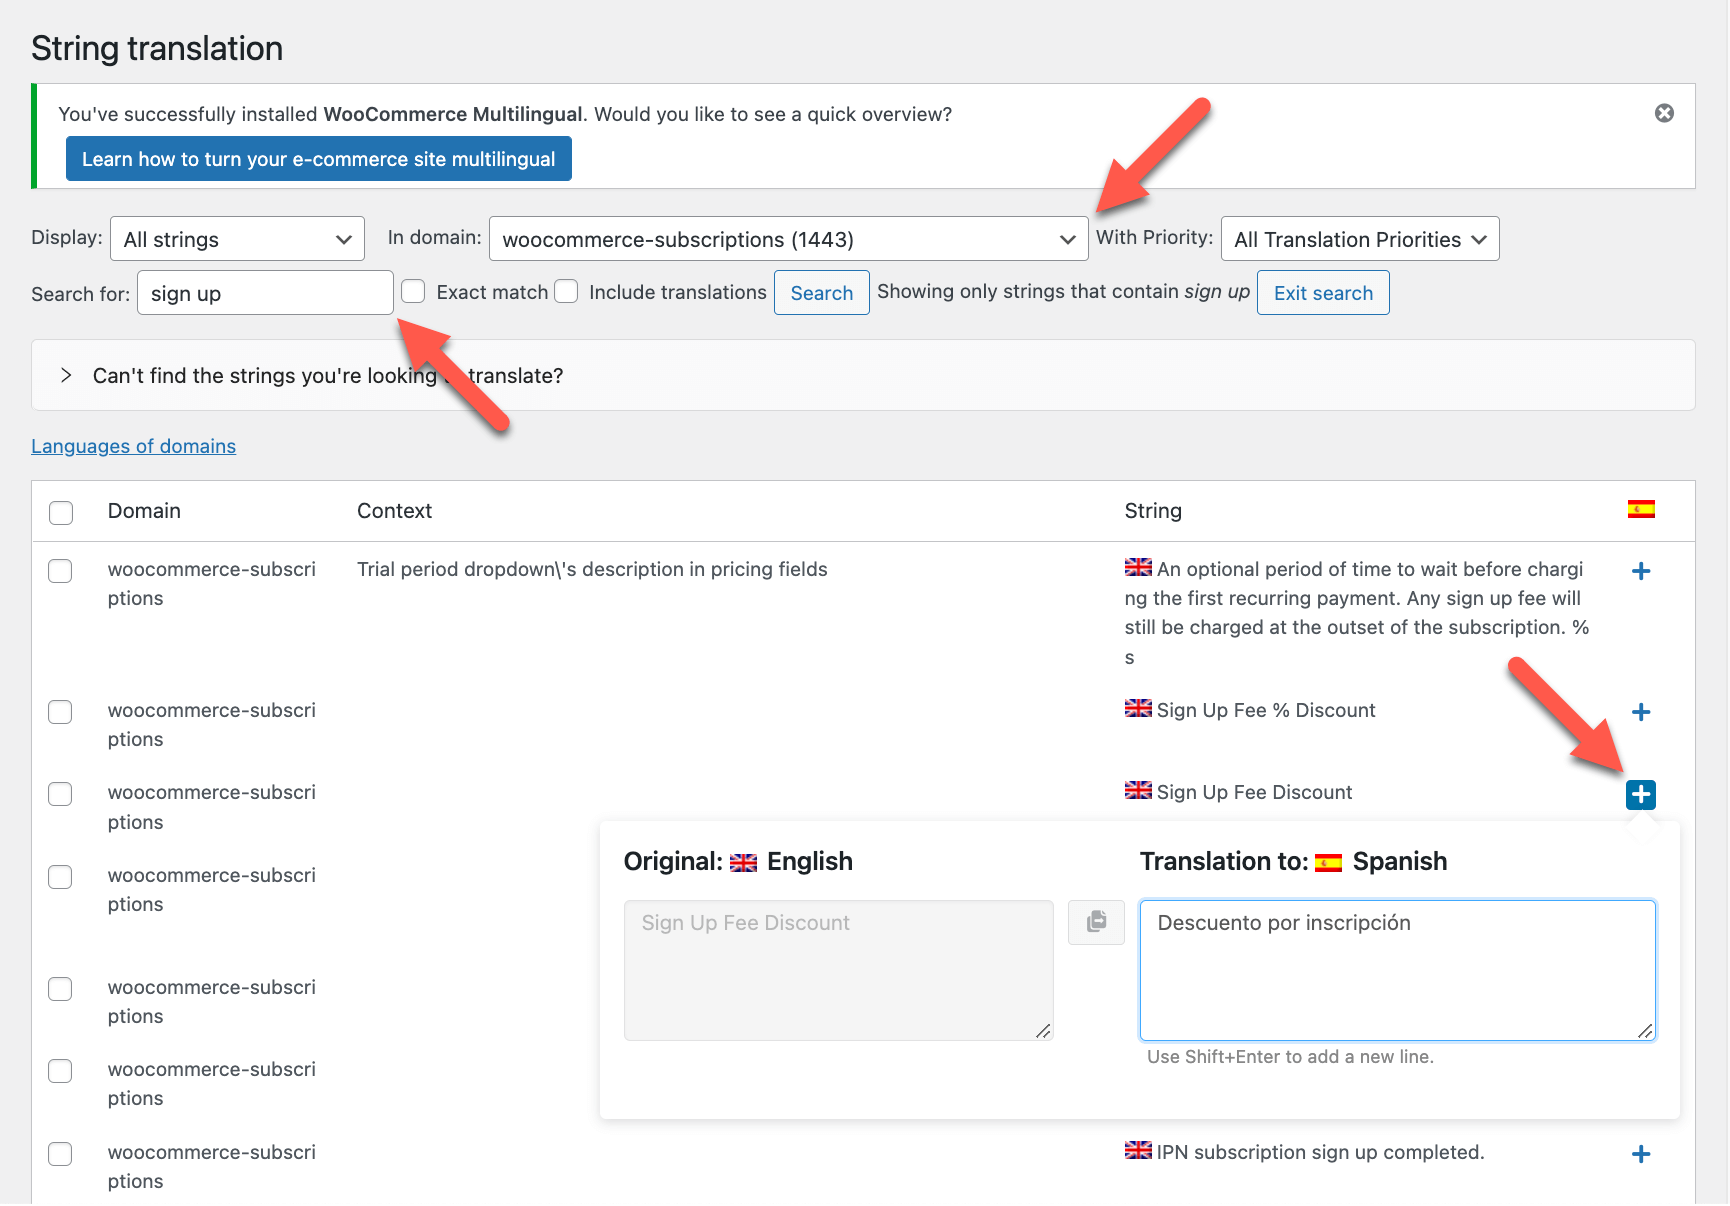Open the Languages of domains link
The height and width of the screenshot is (1206, 1730).
pos(134,446)
